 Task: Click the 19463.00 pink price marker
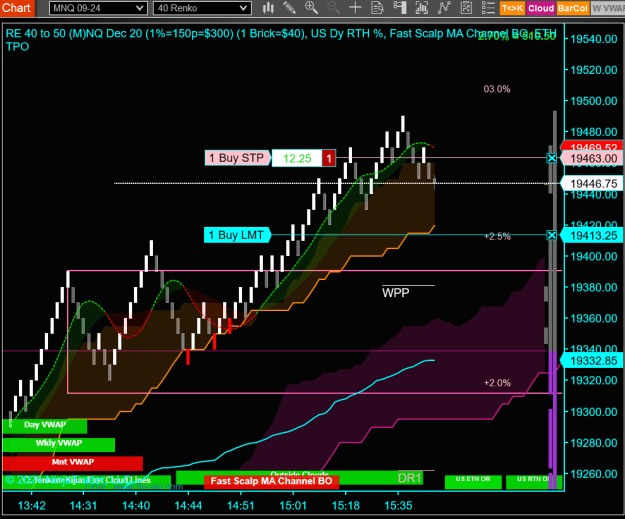(592, 159)
